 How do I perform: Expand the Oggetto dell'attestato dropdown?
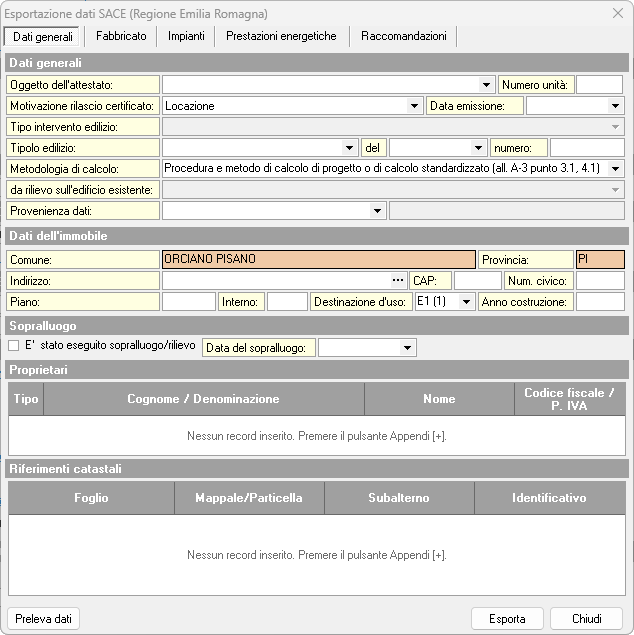point(487,85)
